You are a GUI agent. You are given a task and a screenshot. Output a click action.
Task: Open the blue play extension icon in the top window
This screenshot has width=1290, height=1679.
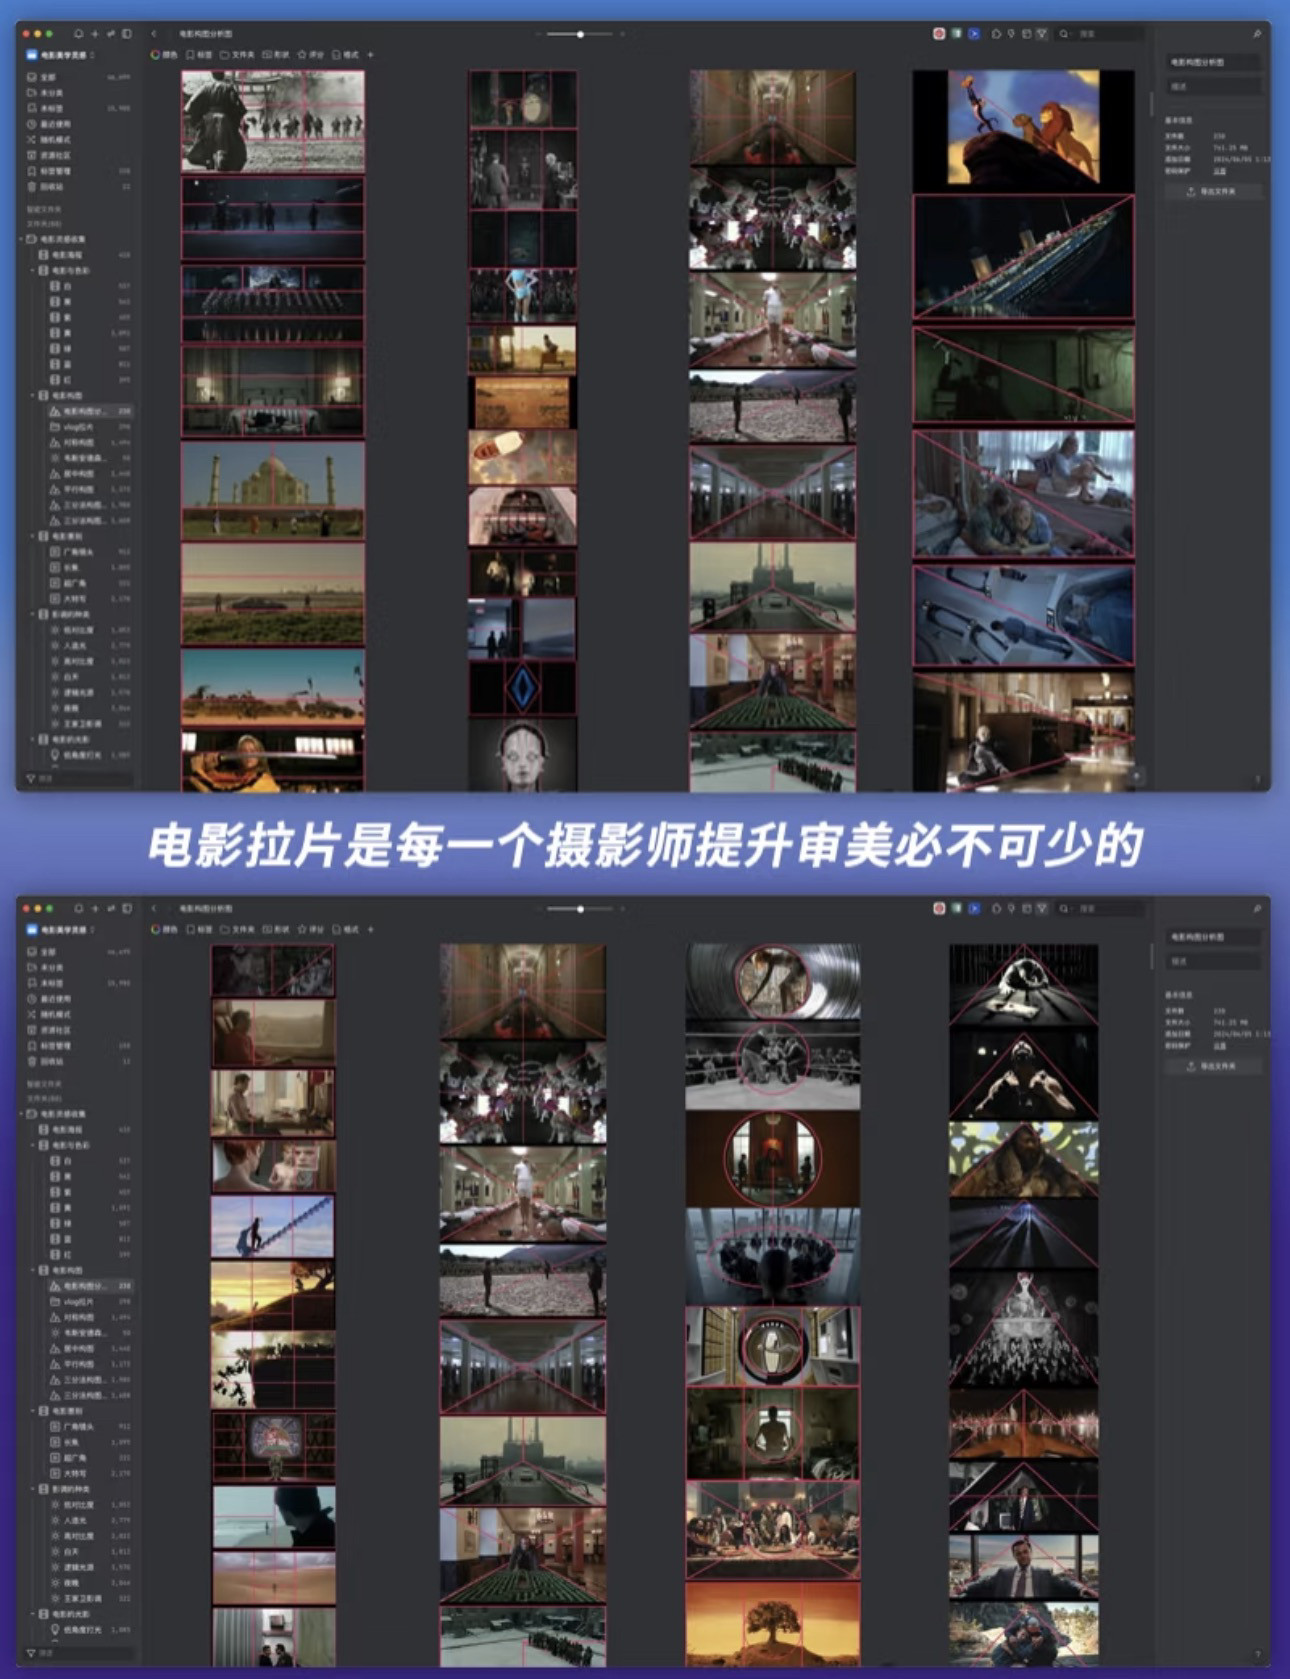point(973,34)
